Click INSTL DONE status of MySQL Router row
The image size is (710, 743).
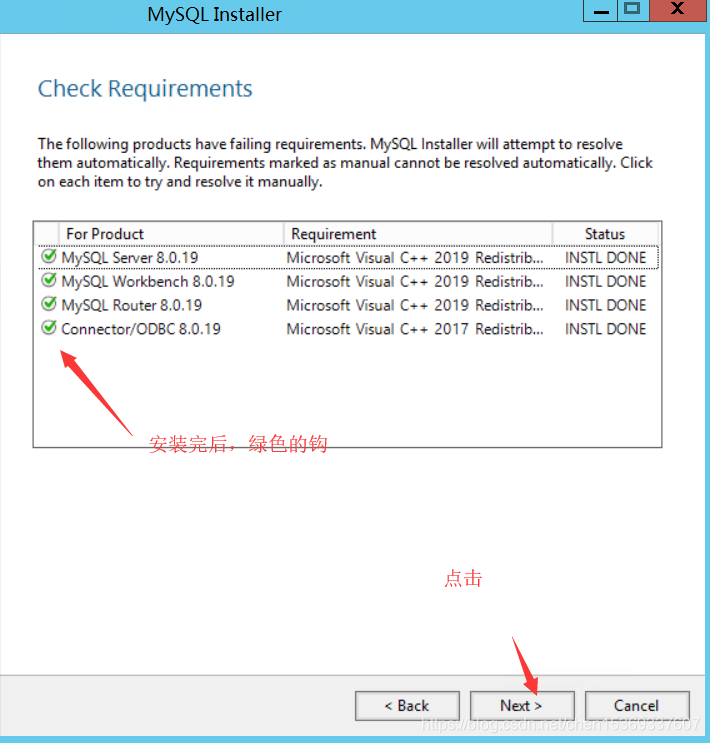[605, 305]
